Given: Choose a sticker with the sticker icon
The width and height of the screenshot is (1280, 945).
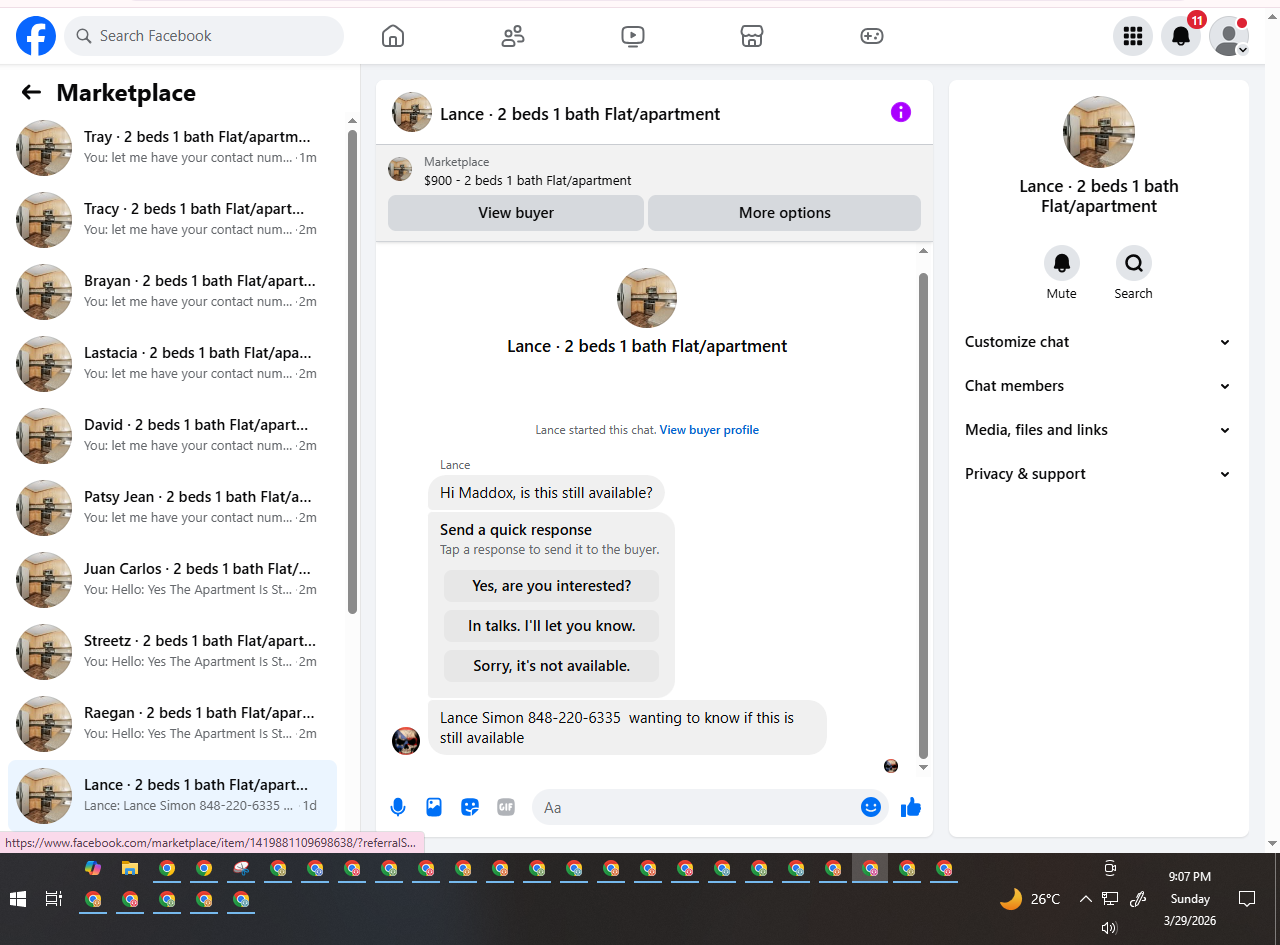Looking at the screenshot, I should (x=470, y=807).
